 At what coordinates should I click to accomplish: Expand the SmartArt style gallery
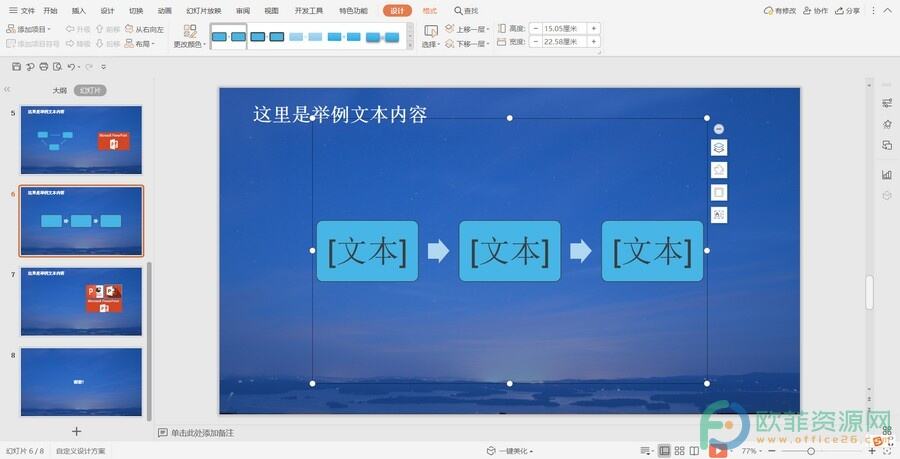point(410,45)
